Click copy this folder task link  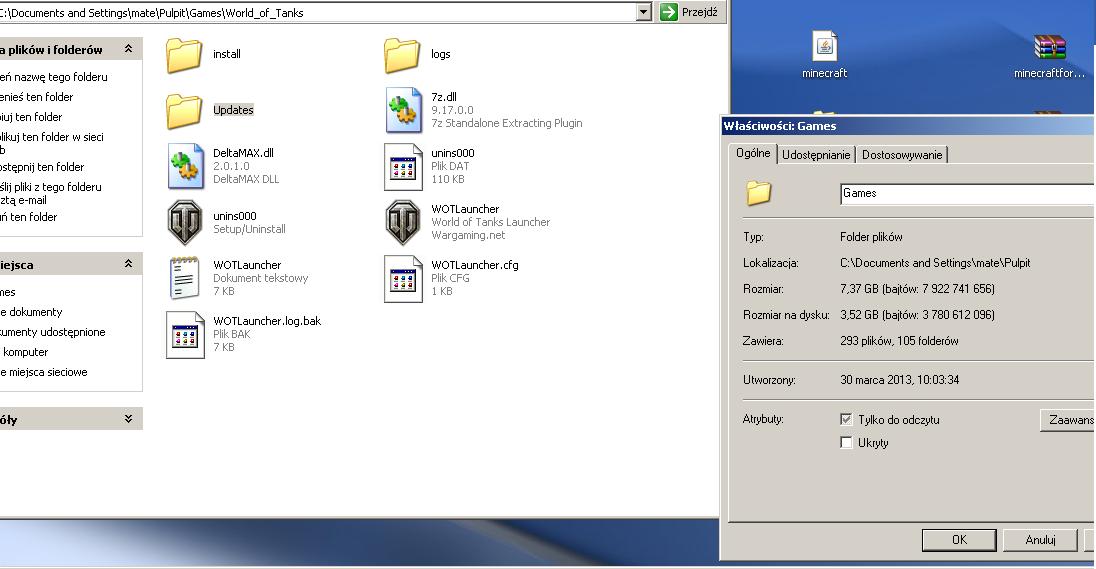(31, 117)
